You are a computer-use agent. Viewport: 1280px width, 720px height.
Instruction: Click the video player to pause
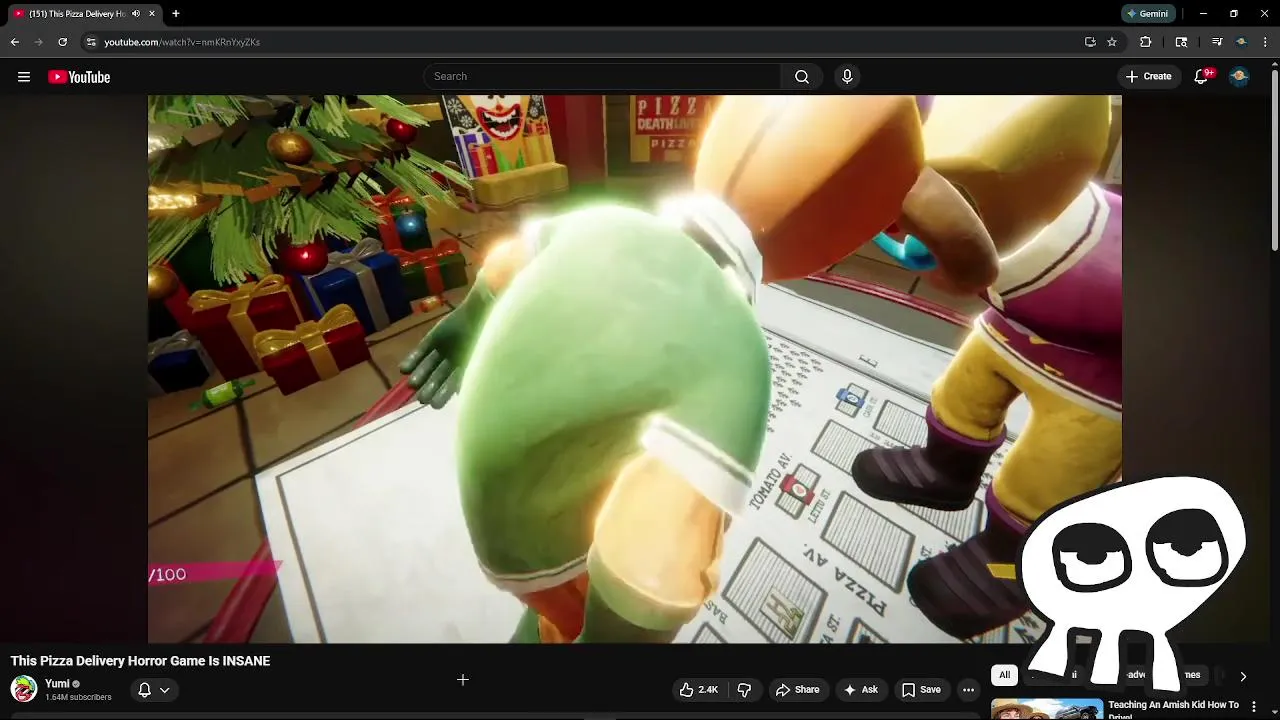635,369
